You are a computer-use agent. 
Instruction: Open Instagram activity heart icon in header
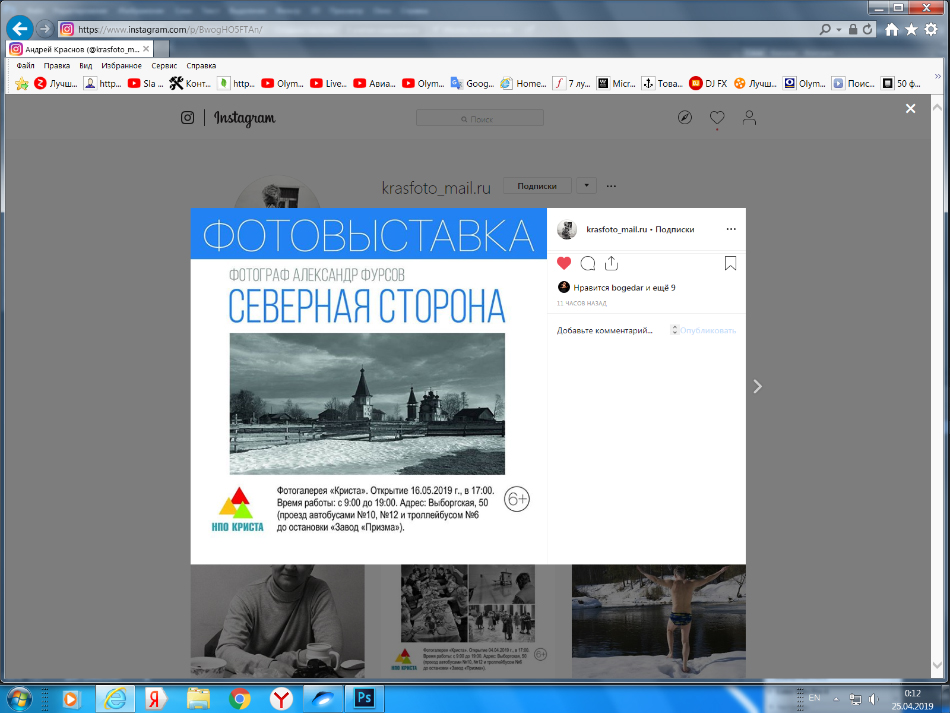(x=717, y=118)
